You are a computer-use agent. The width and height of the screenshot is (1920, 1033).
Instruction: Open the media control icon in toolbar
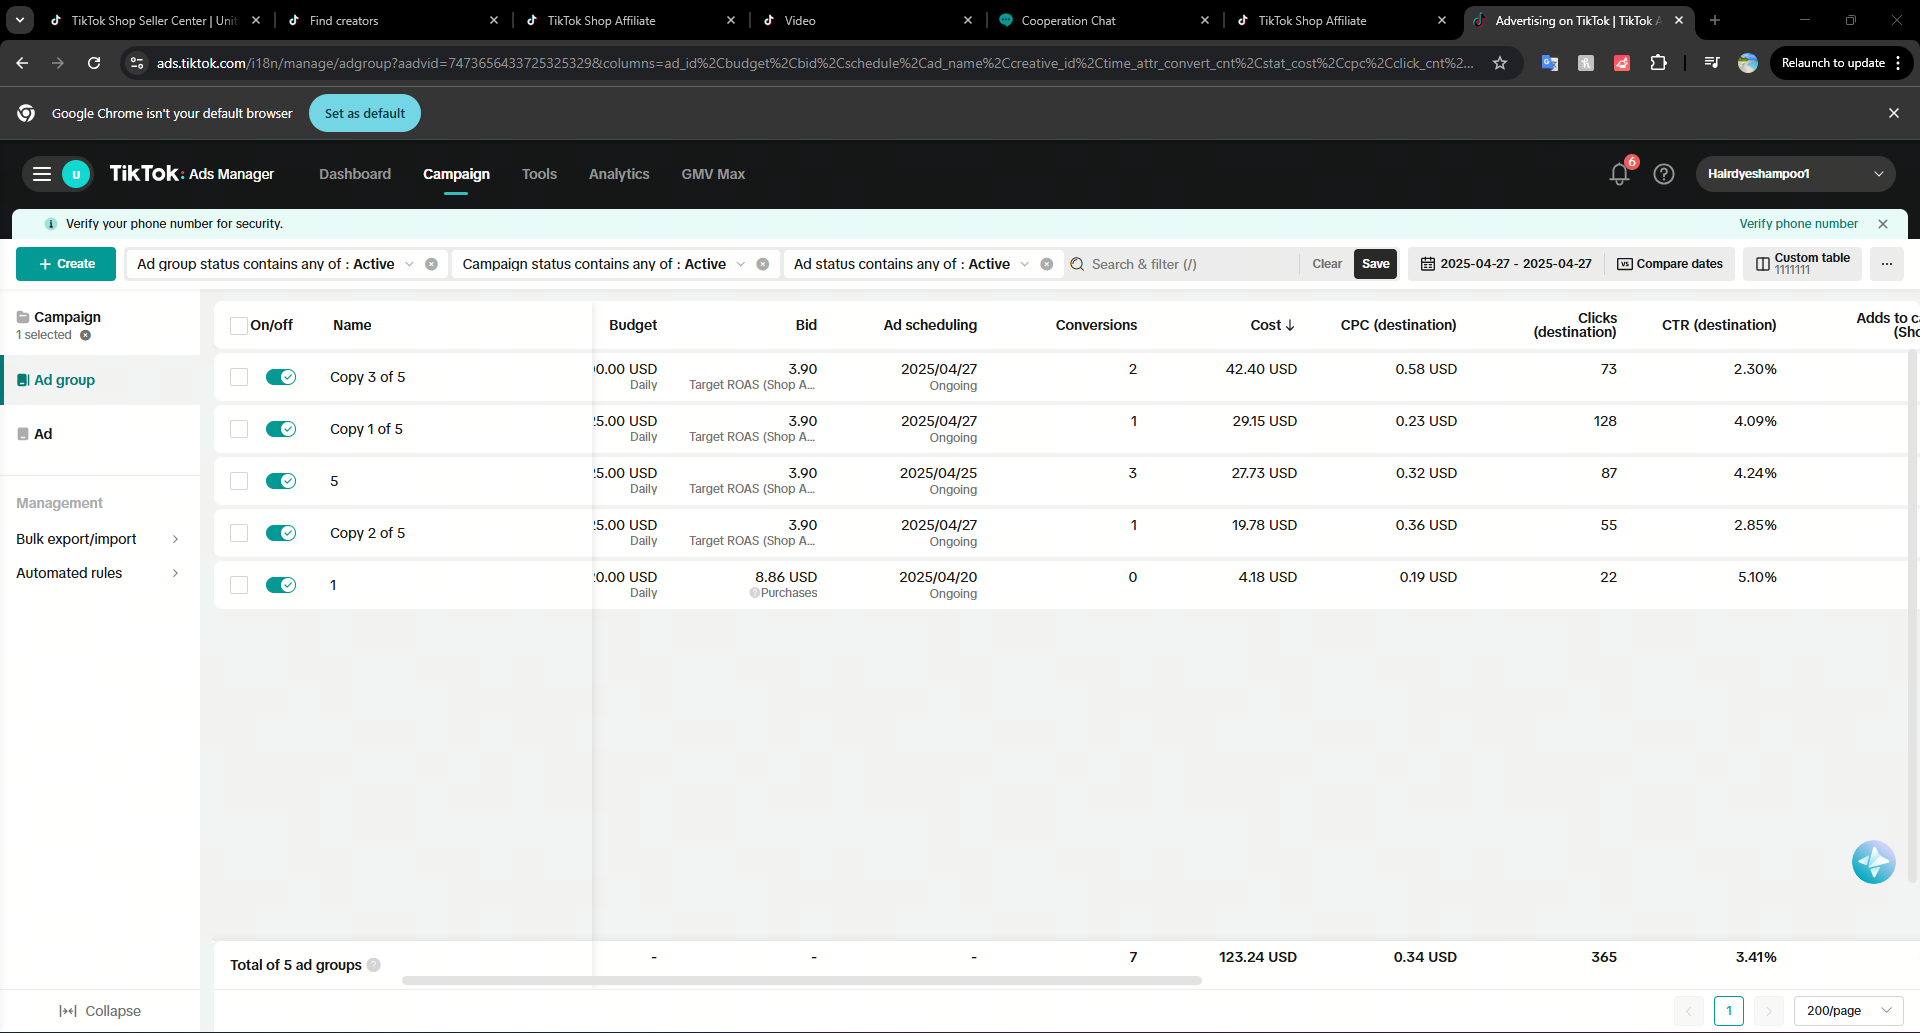[1712, 63]
